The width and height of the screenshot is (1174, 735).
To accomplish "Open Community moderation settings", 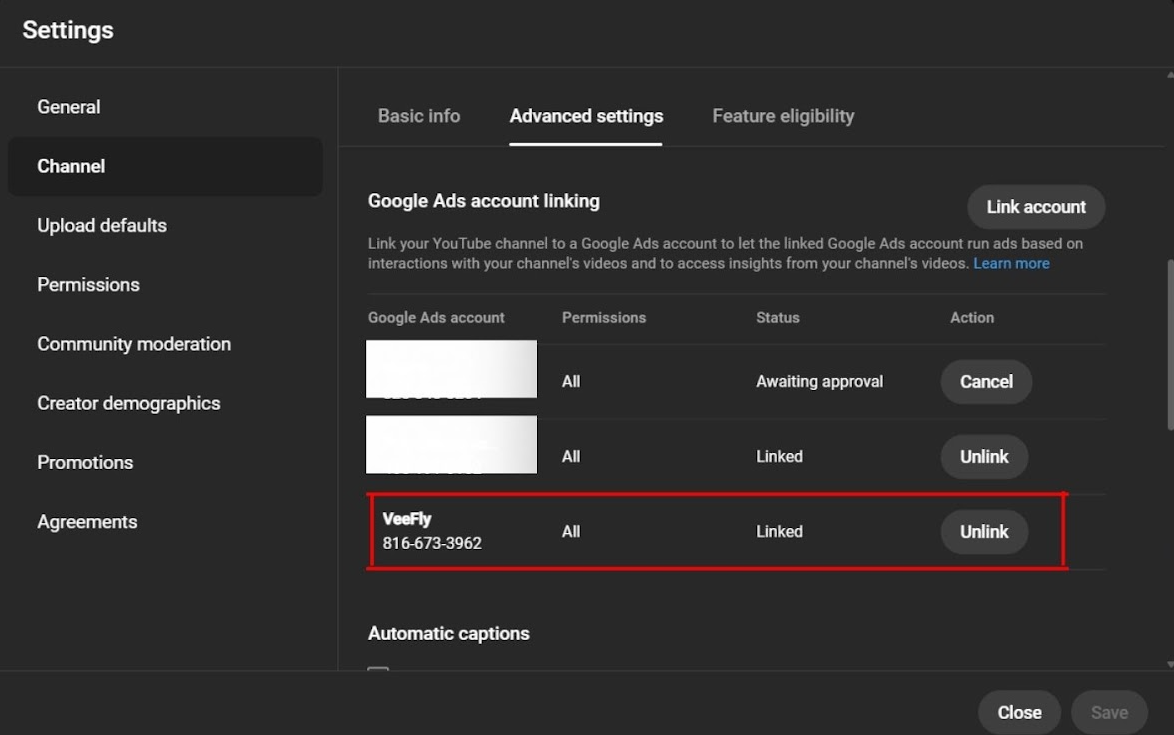I will click(165, 344).
